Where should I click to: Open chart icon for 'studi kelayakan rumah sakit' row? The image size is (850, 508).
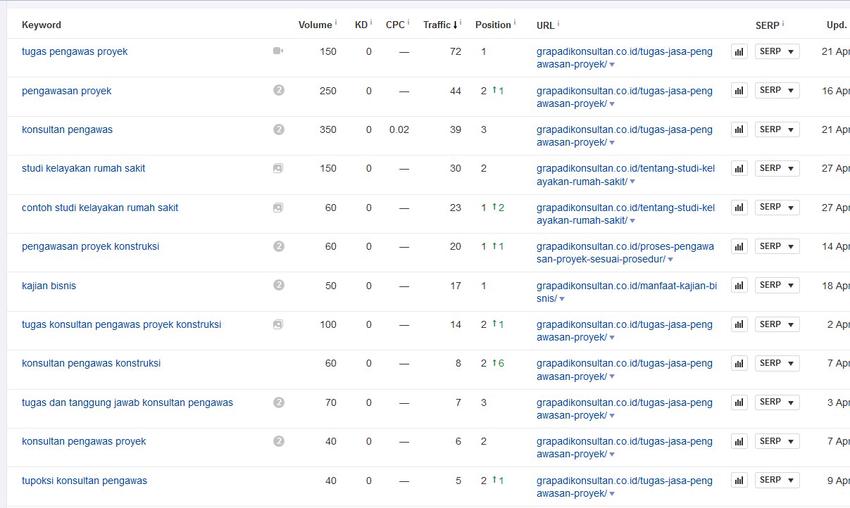coord(739,169)
